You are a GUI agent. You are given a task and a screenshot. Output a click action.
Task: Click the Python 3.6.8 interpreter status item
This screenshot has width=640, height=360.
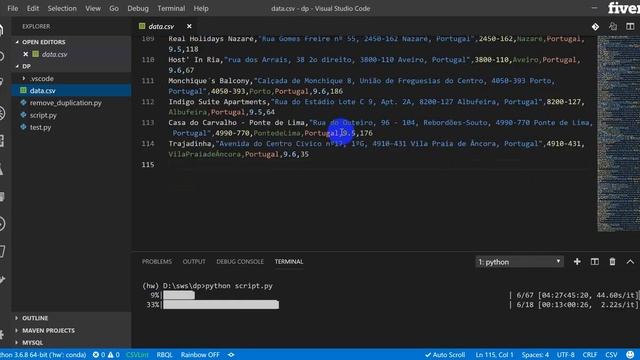pyautogui.click(x=43, y=355)
